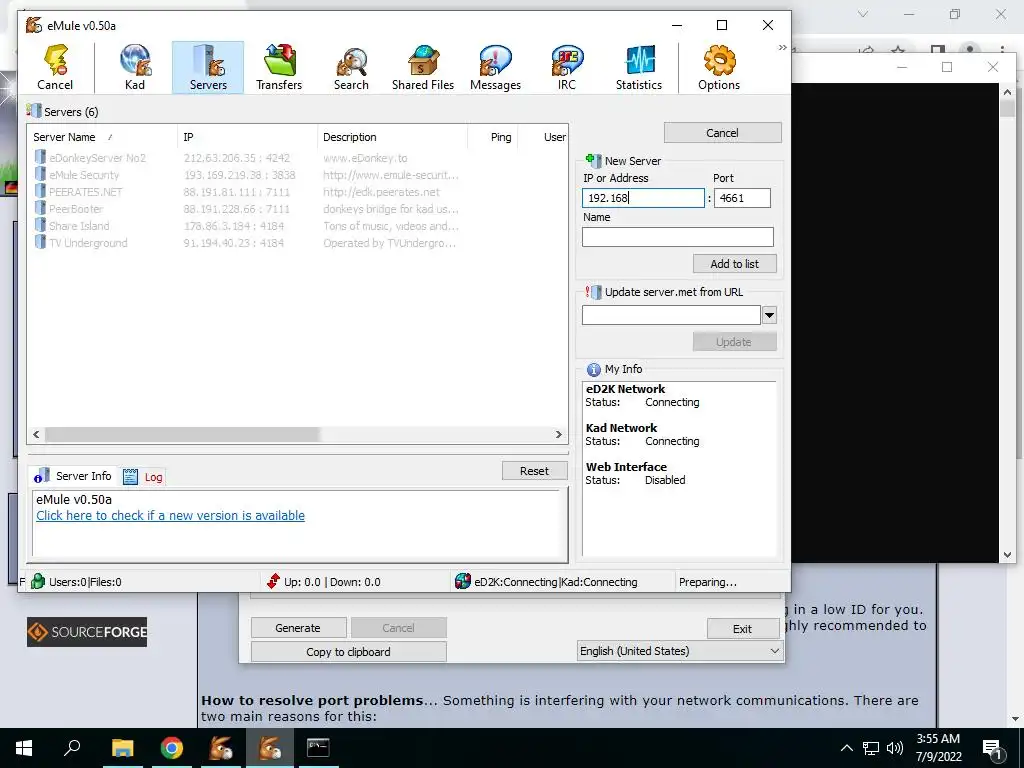
Task: Open the Search toolbar icon
Action: pos(351,67)
